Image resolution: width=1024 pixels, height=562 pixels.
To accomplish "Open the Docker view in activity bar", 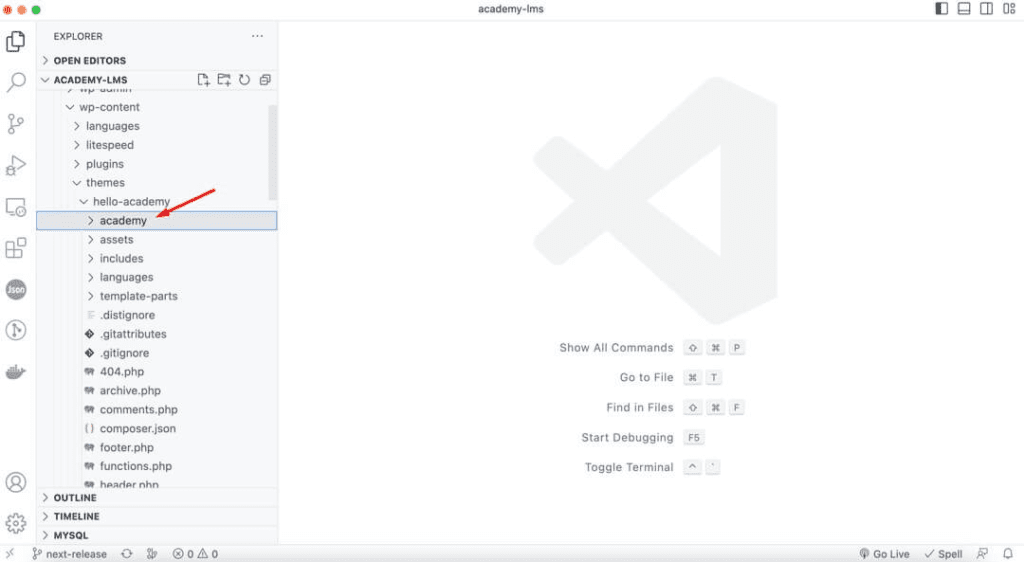I will (16, 372).
